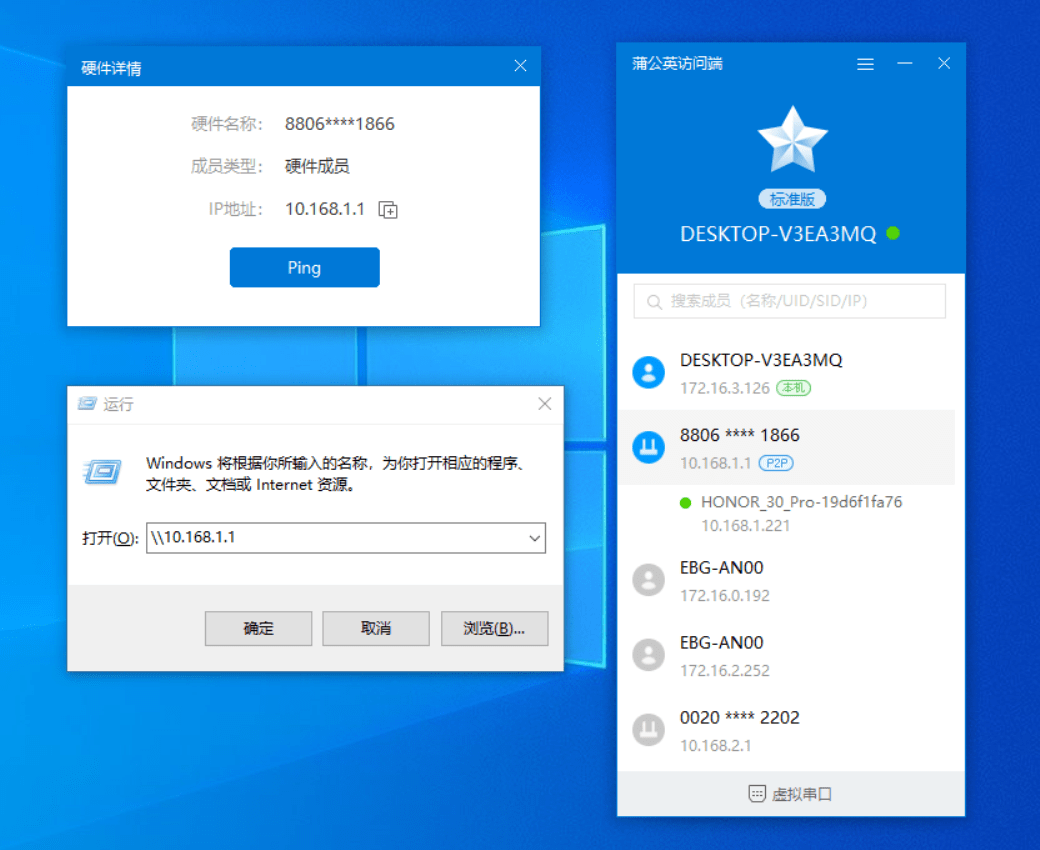Click the copy icon next to IP address 10.168.1.1

pyautogui.click(x=388, y=210)
